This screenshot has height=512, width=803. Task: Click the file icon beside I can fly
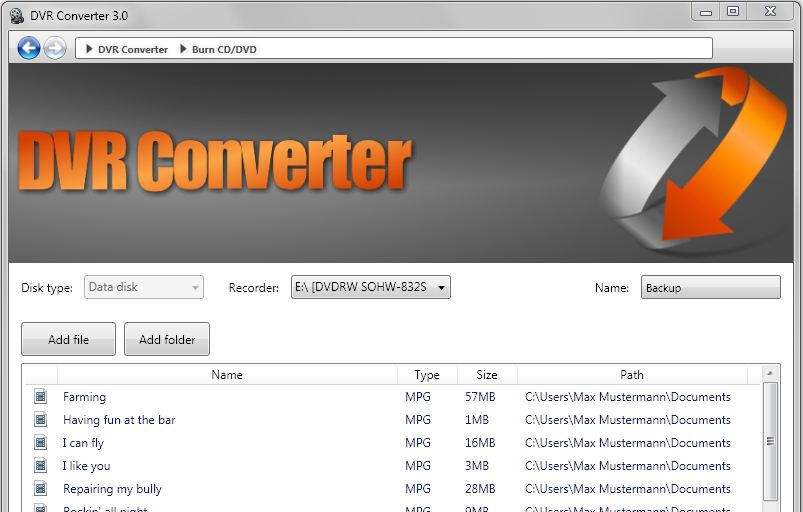click(x=40, y=442)
